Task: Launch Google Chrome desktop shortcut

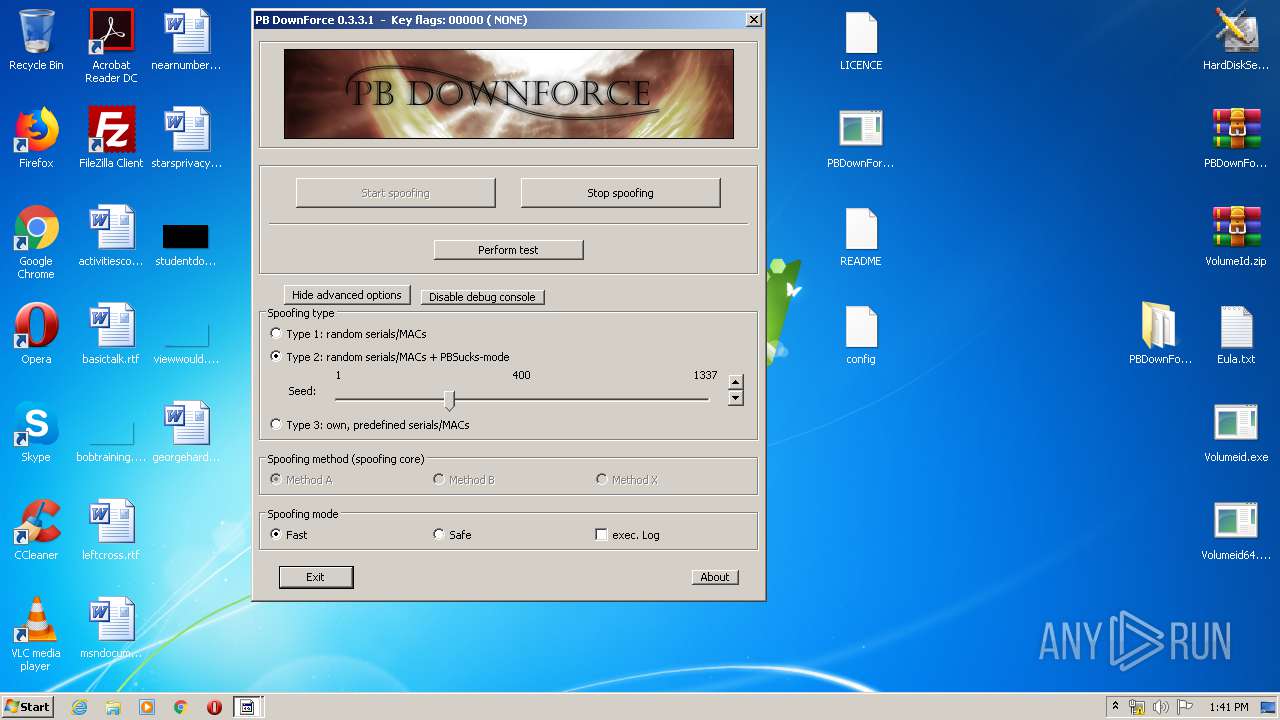Action: coord(36,241)
